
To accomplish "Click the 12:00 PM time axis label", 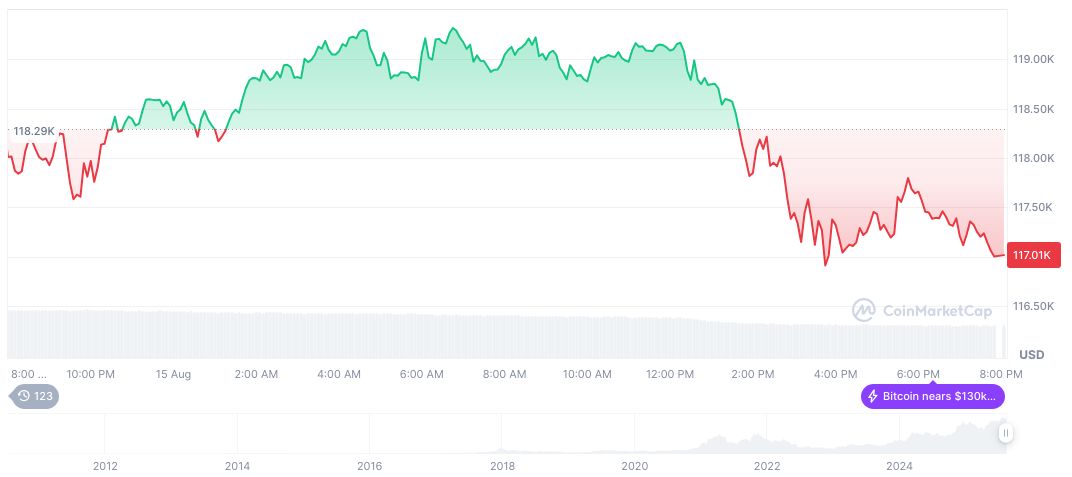I will tap(670, 374).
